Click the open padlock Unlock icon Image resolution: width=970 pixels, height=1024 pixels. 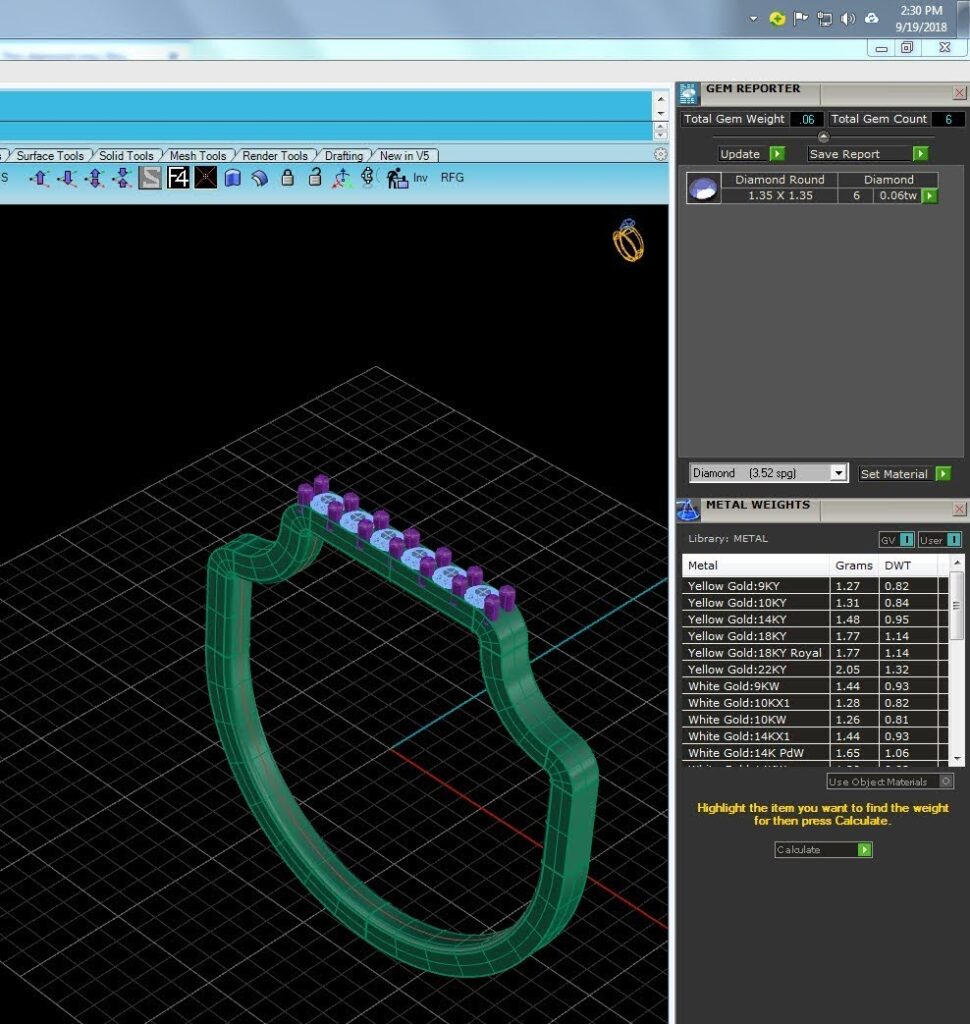tap(315, 178)
